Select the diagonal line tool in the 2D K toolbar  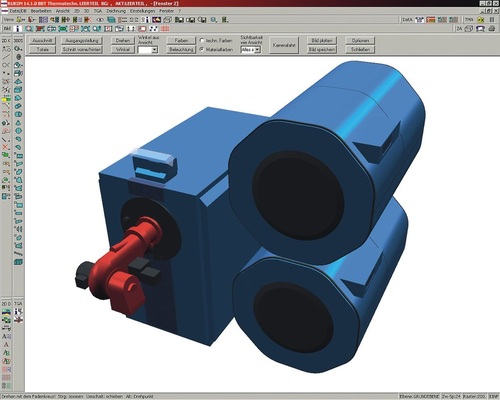[6, 57]
